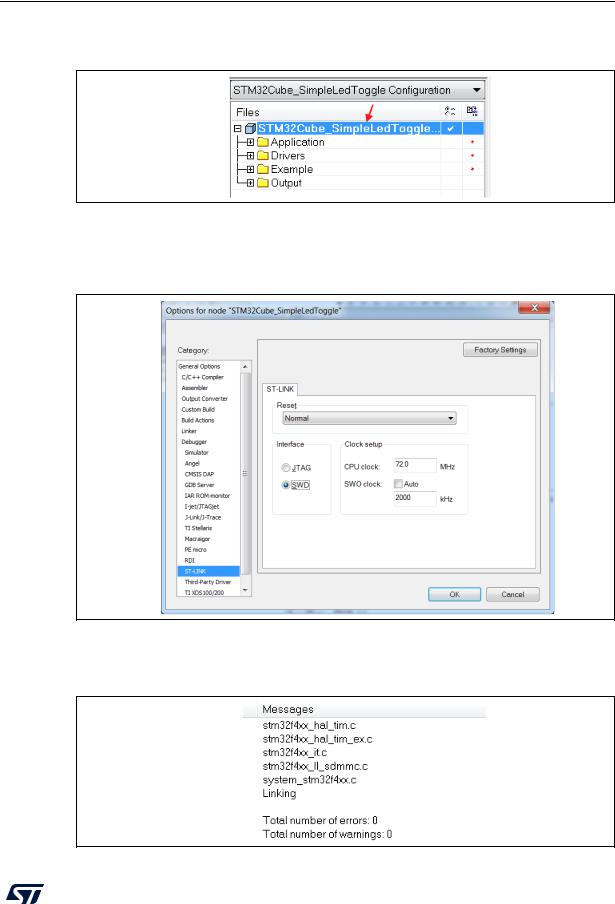
Task: Select Build Actions category
Action: coord(198,420)
